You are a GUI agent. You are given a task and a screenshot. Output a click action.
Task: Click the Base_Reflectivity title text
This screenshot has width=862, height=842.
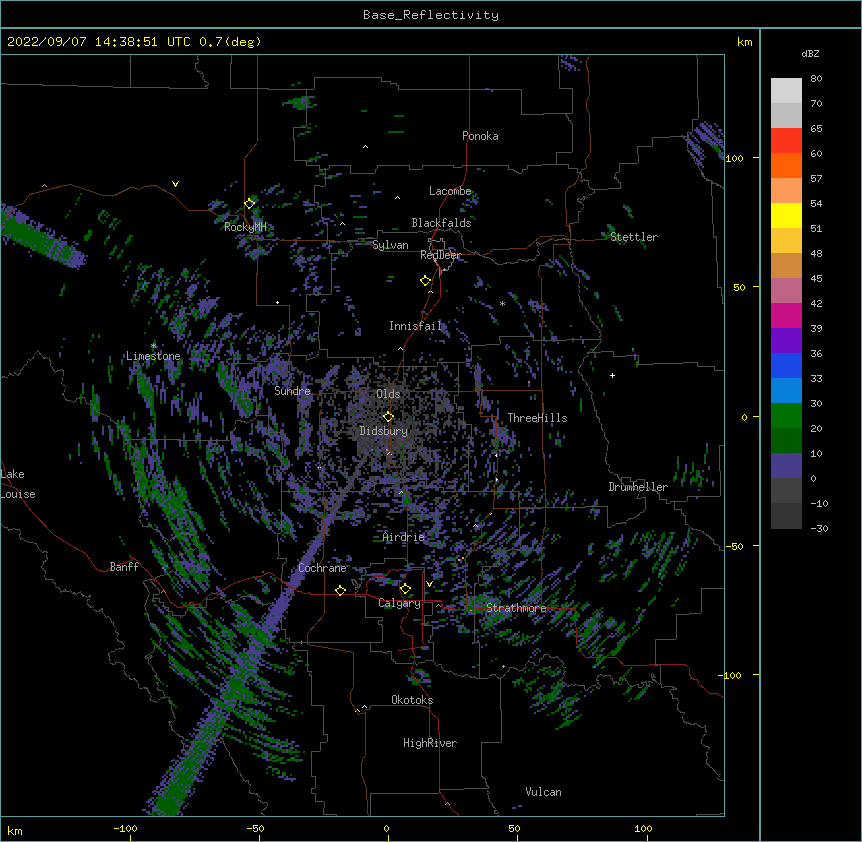coord(430,15)
